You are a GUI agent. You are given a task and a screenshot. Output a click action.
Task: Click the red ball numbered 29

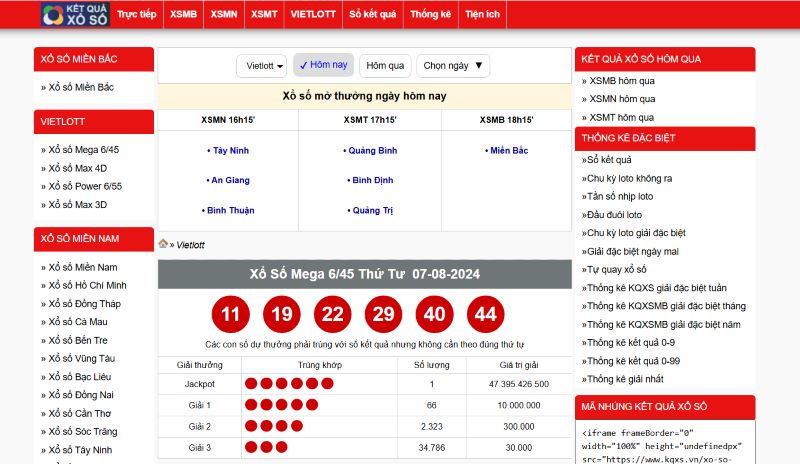pos(383,314)
